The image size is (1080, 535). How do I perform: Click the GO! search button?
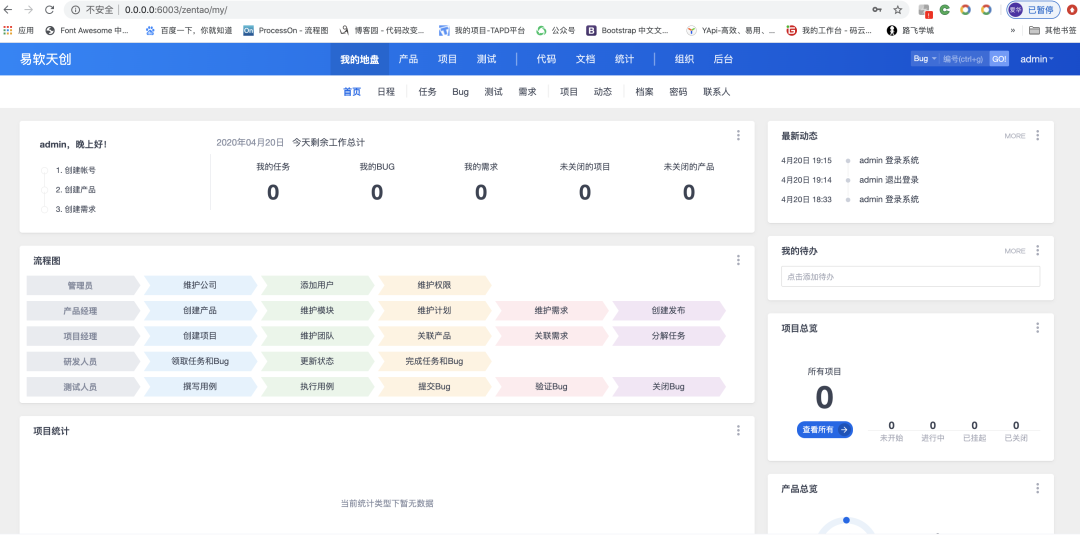(x=999, y=59)
